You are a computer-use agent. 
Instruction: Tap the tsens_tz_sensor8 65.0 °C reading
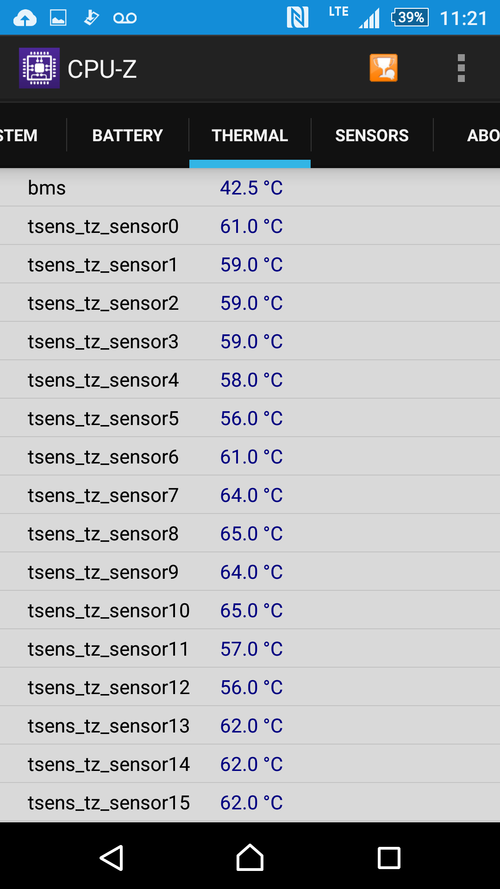[x=251, y=534]
